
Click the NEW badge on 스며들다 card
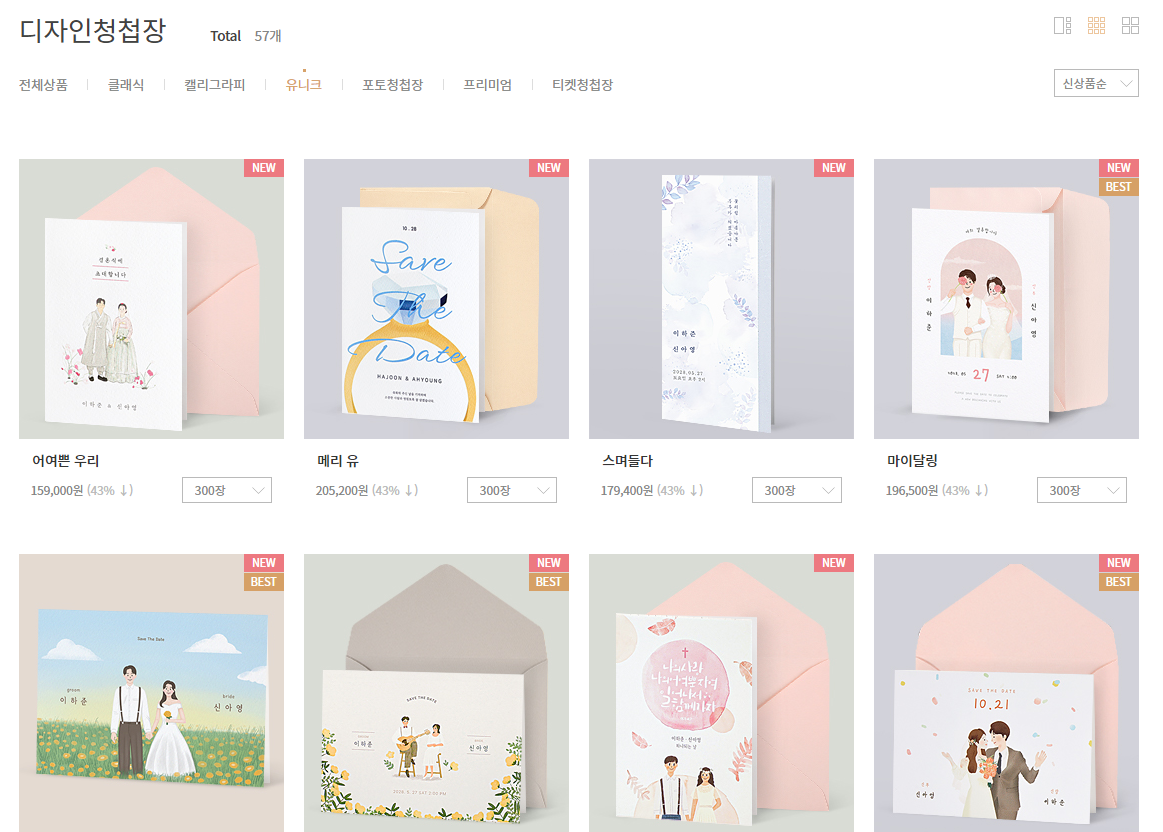click(x=834, y=168)
